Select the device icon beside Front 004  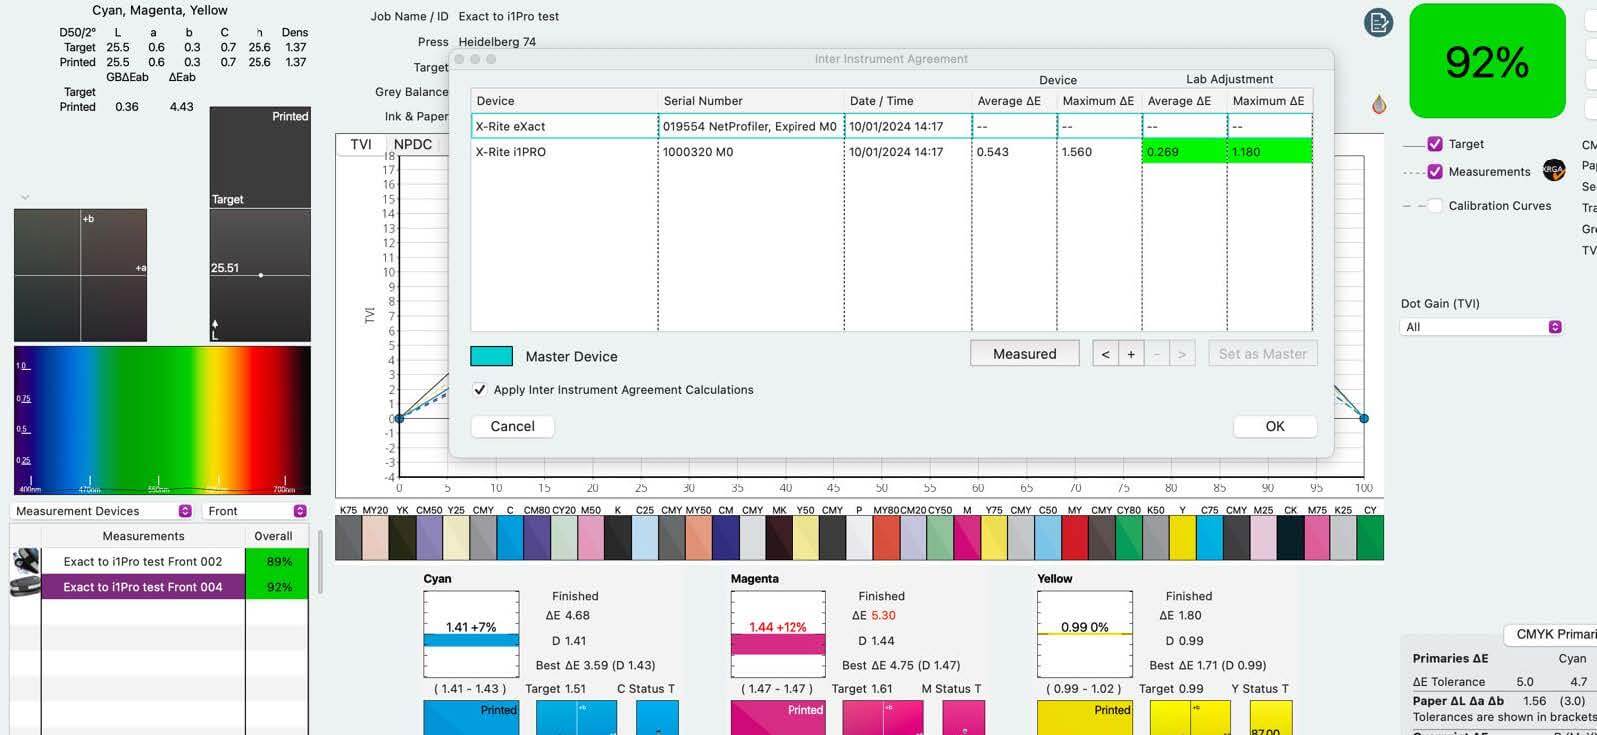coord(25,587)
